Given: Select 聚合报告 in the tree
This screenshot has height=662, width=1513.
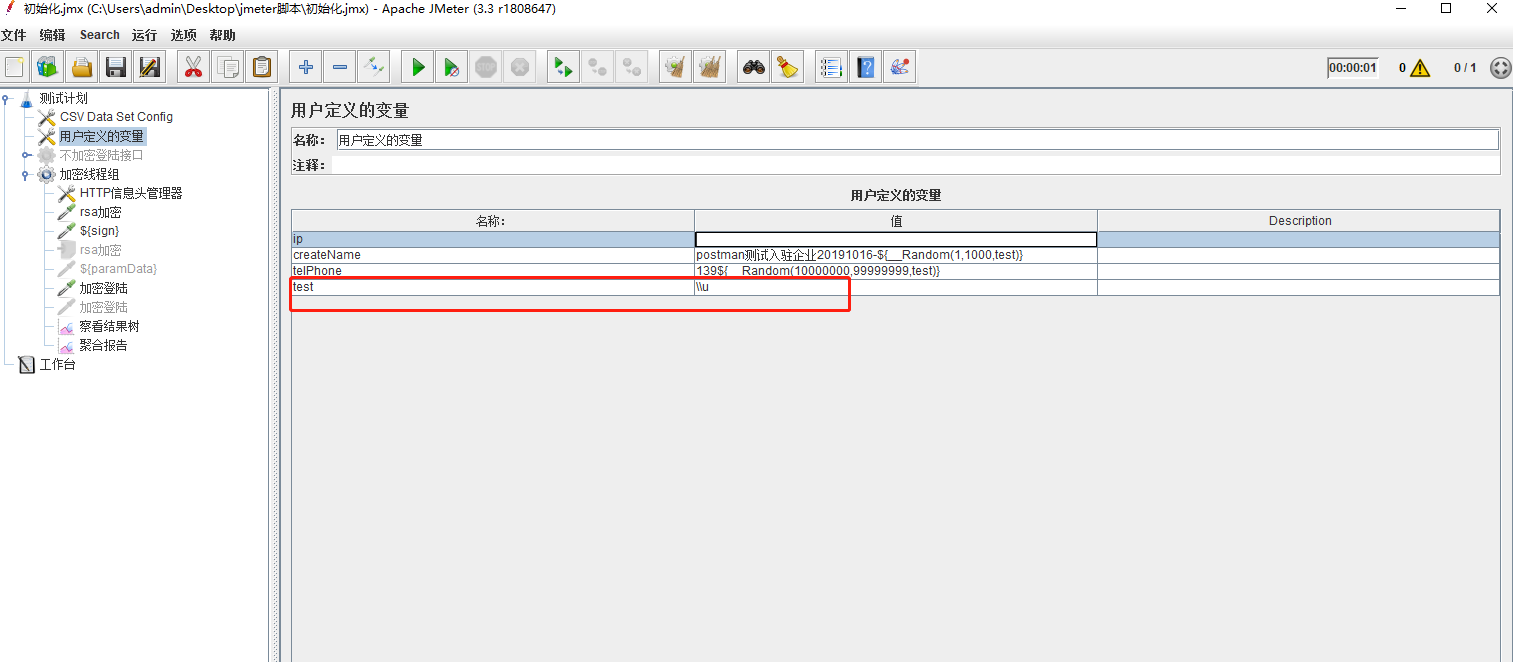Looking at the screenshot, I should tap(103, 345).
